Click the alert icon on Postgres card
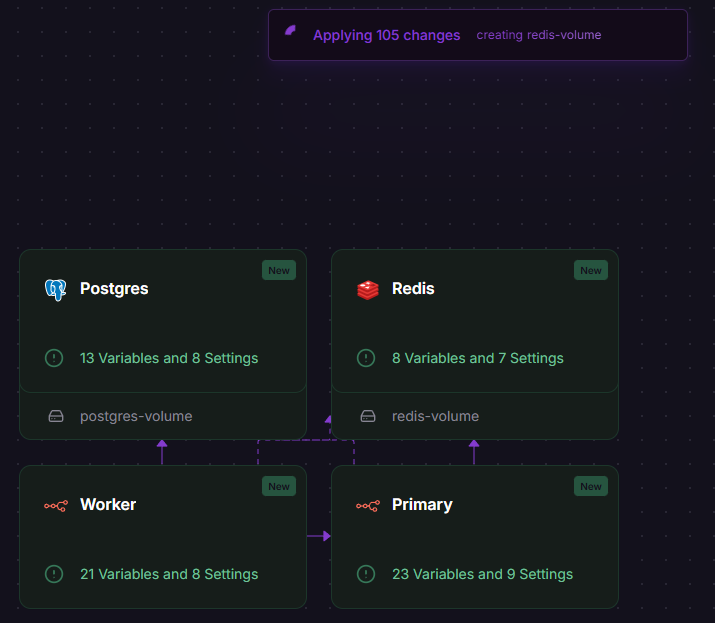 tap(54, 358)
